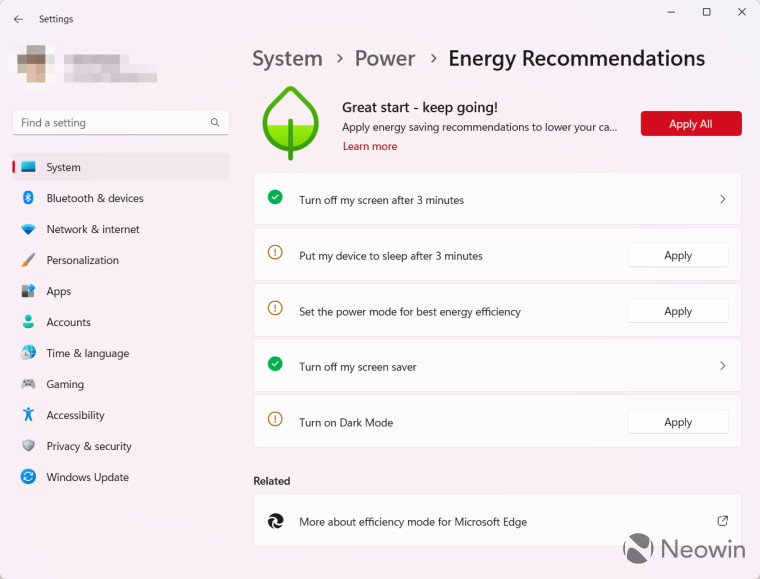Click the Gaming controller icon
Screen dimensions: 760x579
[x=28, y=384]
